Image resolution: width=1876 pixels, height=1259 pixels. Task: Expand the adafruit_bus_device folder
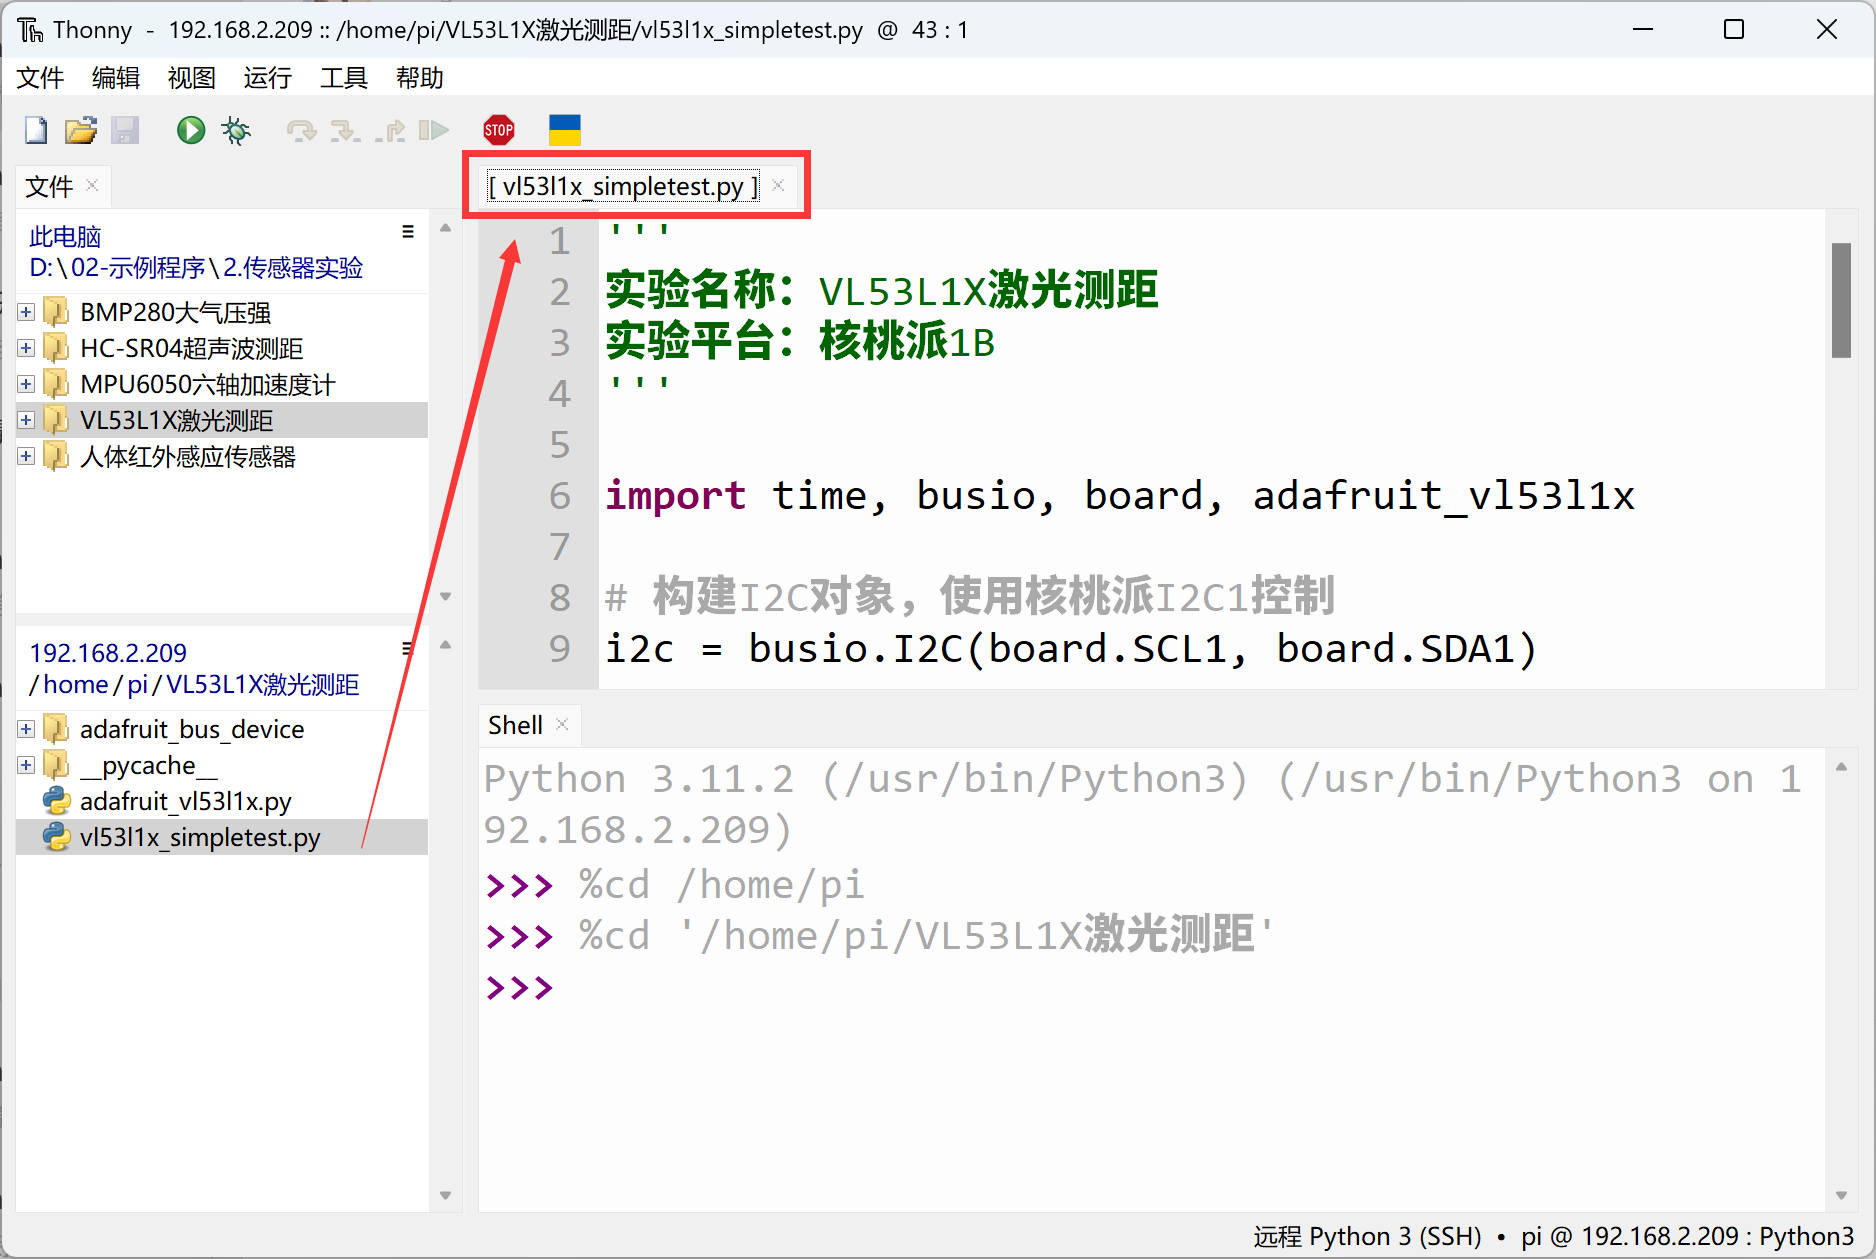(26, 729)
